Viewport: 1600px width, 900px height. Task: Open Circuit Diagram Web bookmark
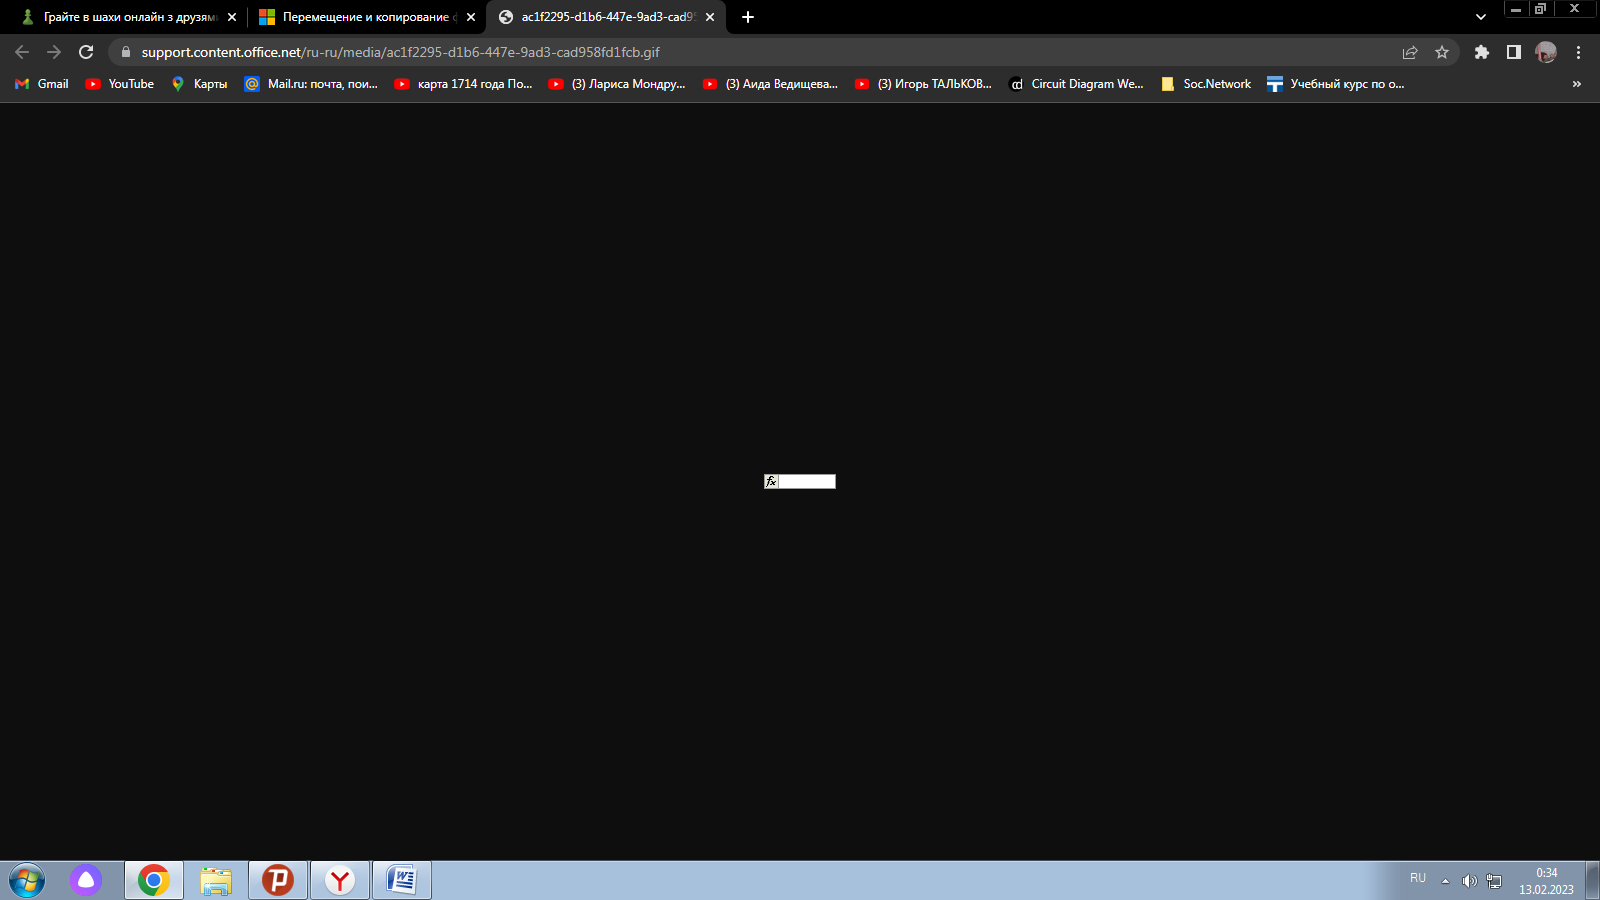click(x=1076, y=84)
